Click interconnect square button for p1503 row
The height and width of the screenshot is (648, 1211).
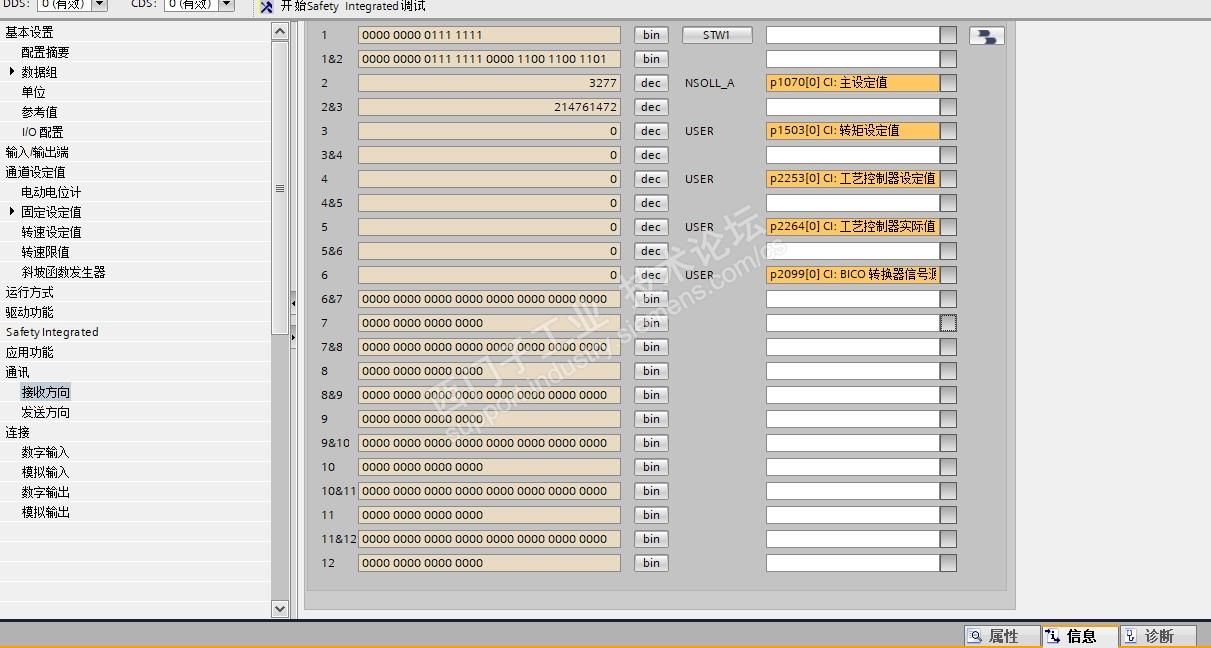click(948, 131)
